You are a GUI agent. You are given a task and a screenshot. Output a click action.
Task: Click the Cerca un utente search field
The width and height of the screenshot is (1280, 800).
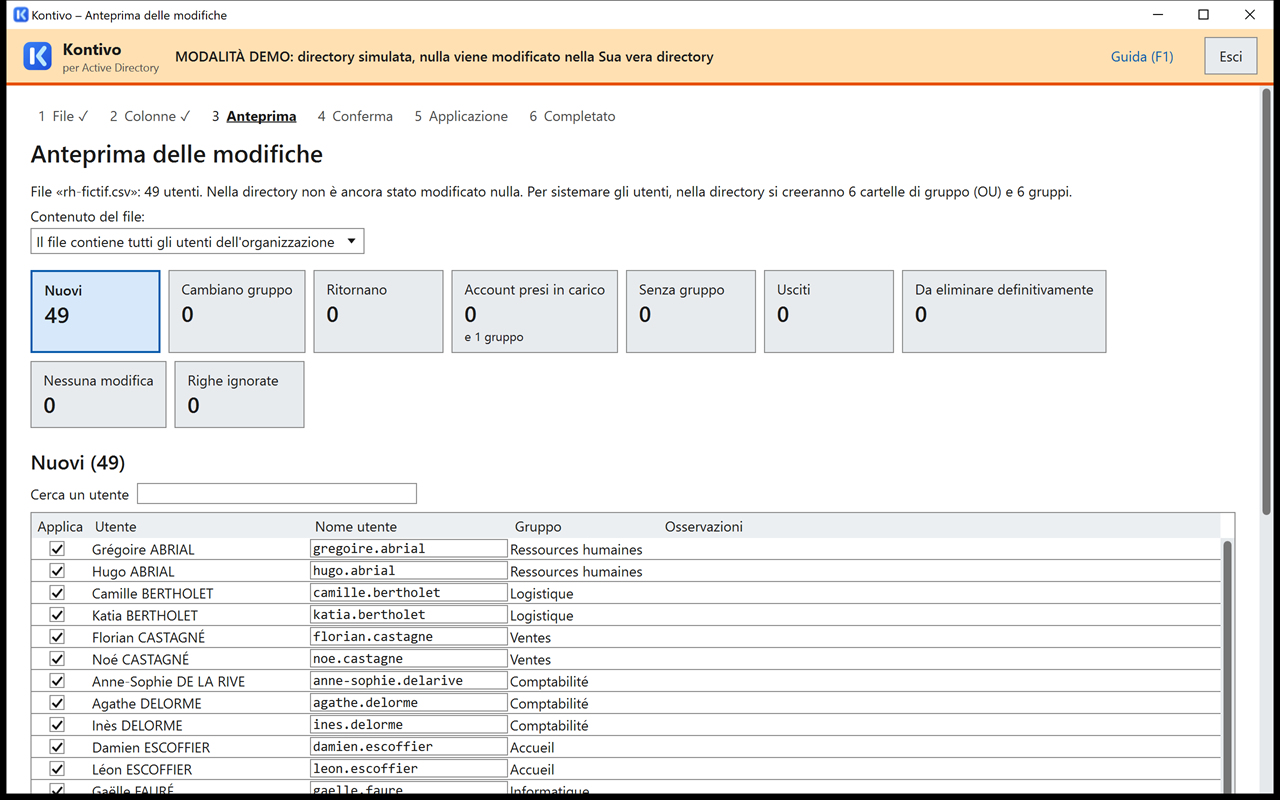click(x=277, y=494)
